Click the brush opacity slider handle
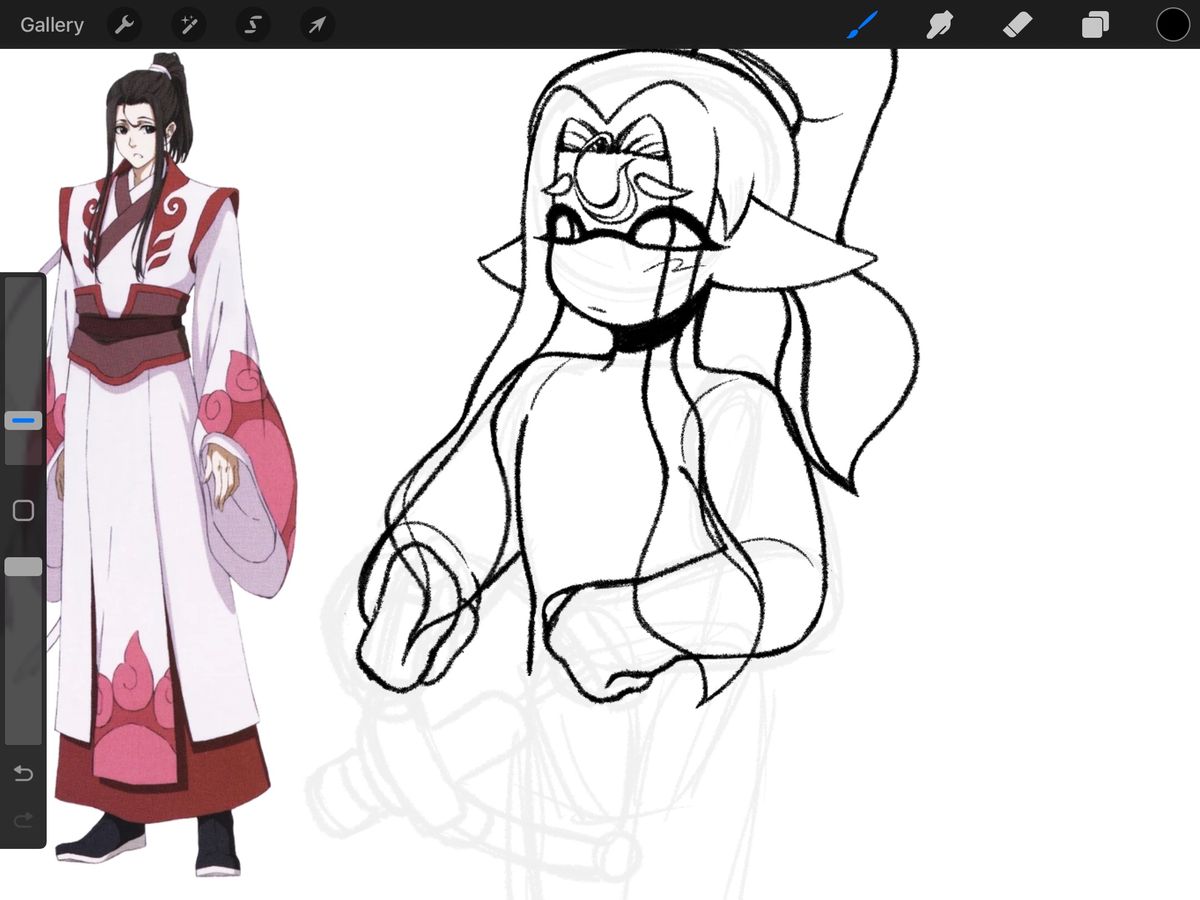Viewport: 1200px width, 900px height. (x=23, y=567)
